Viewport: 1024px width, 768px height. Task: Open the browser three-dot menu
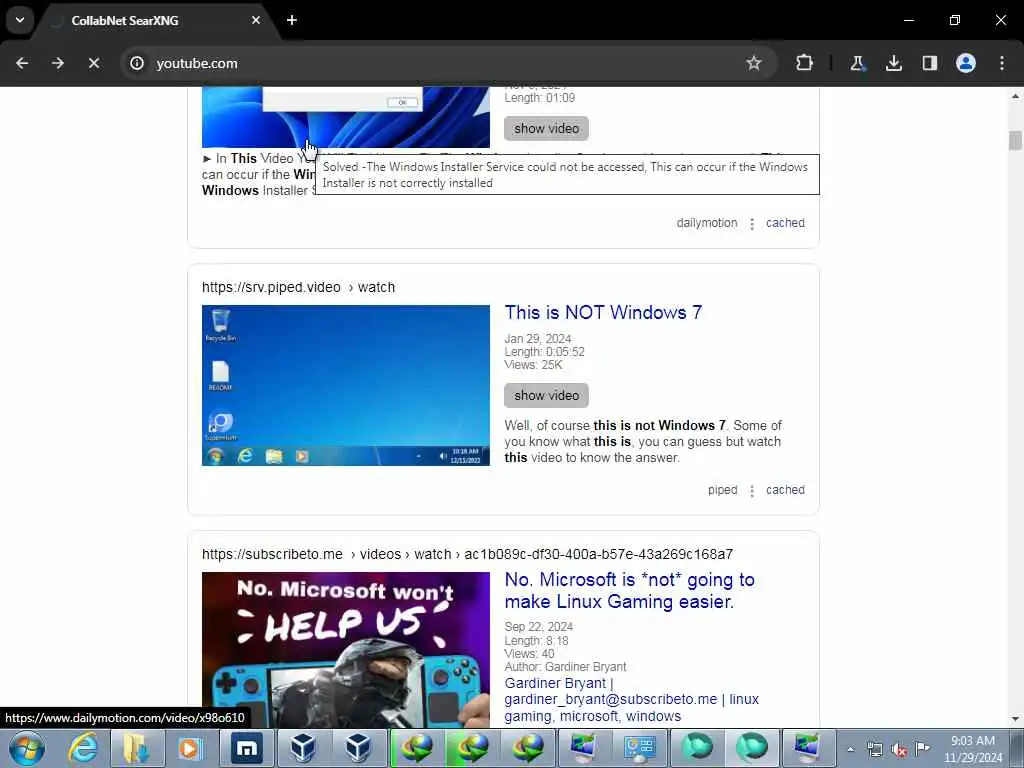point(1002,63)
